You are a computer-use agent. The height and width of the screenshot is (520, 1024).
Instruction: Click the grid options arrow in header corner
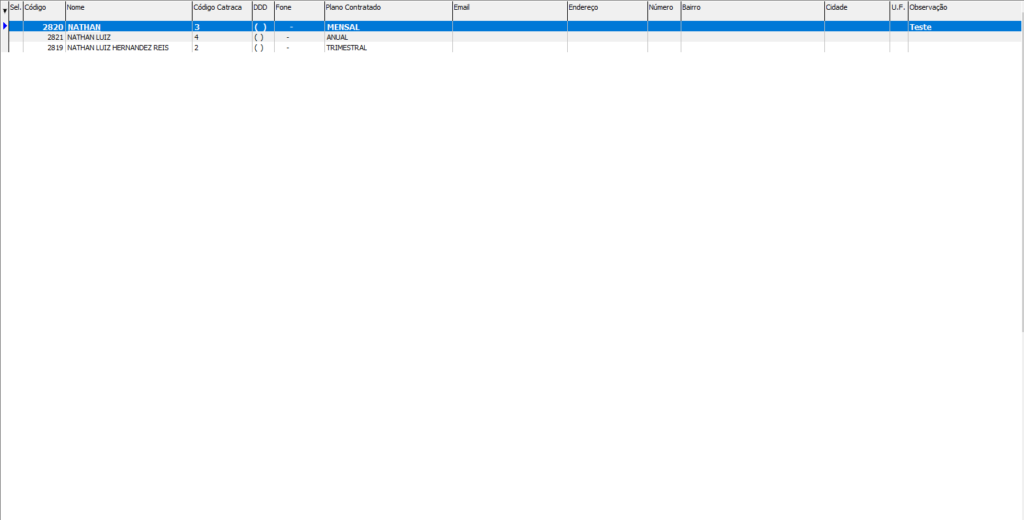tap(5, 10)
